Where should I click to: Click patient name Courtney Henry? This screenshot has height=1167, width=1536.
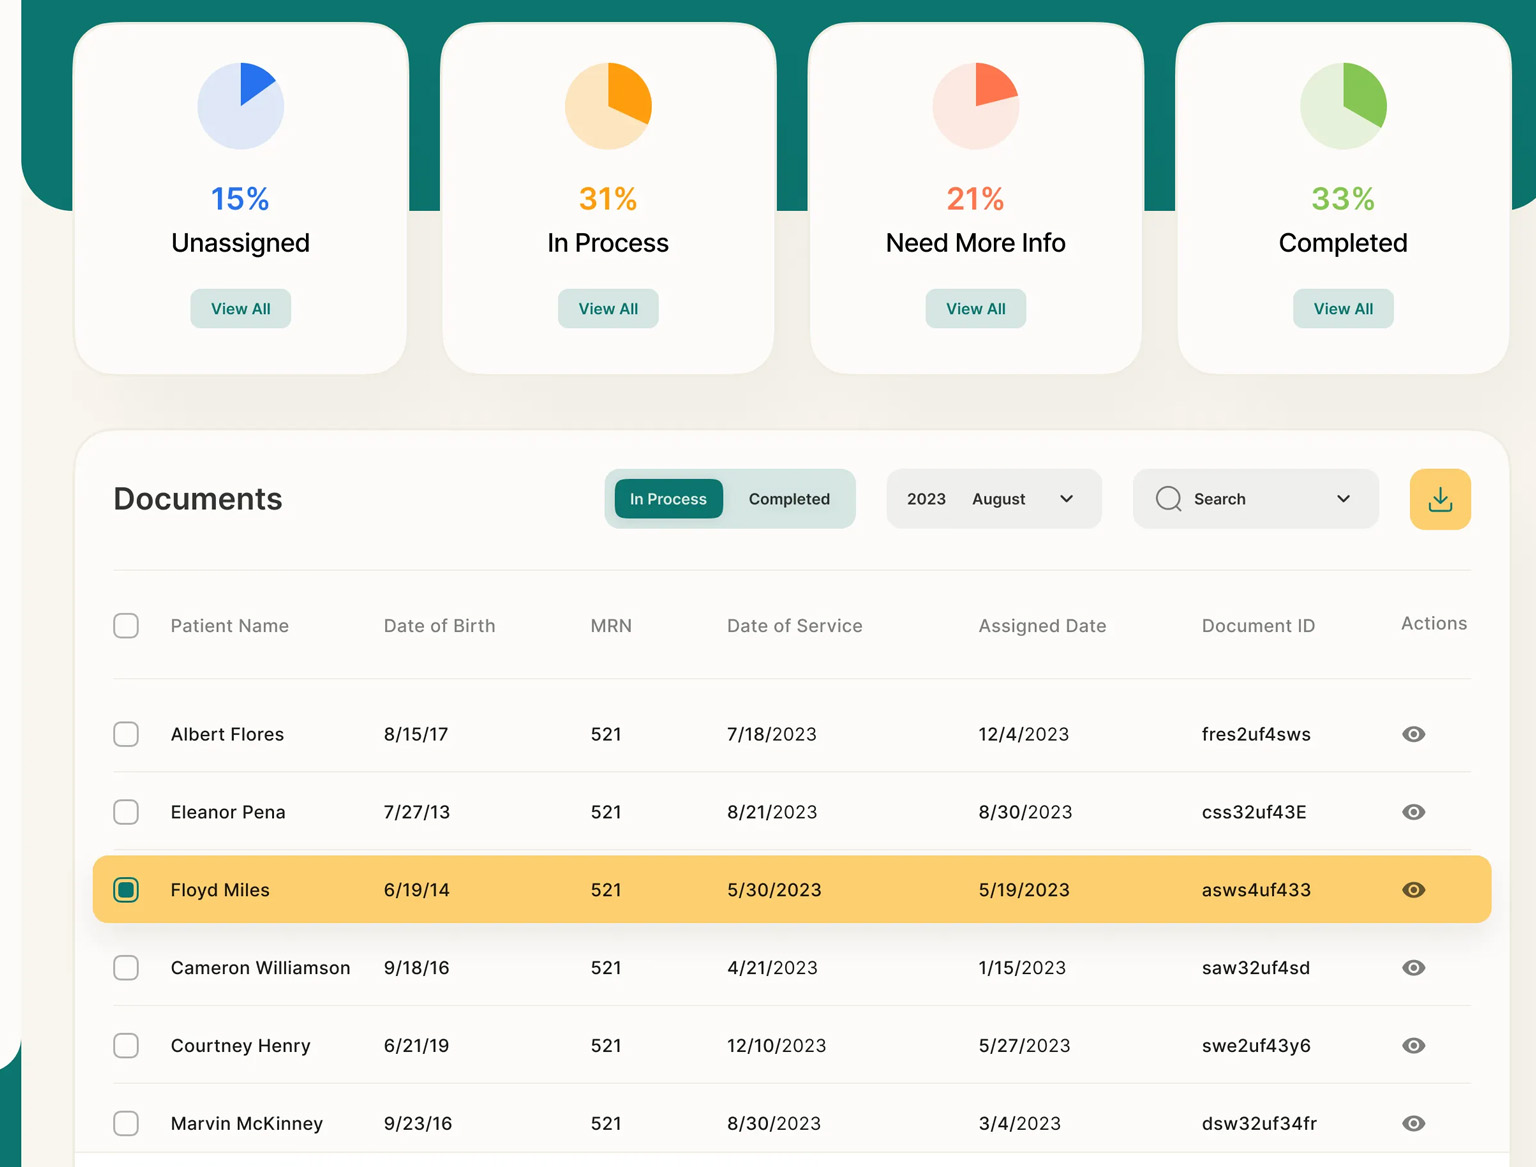click(x=240, y=1046)
